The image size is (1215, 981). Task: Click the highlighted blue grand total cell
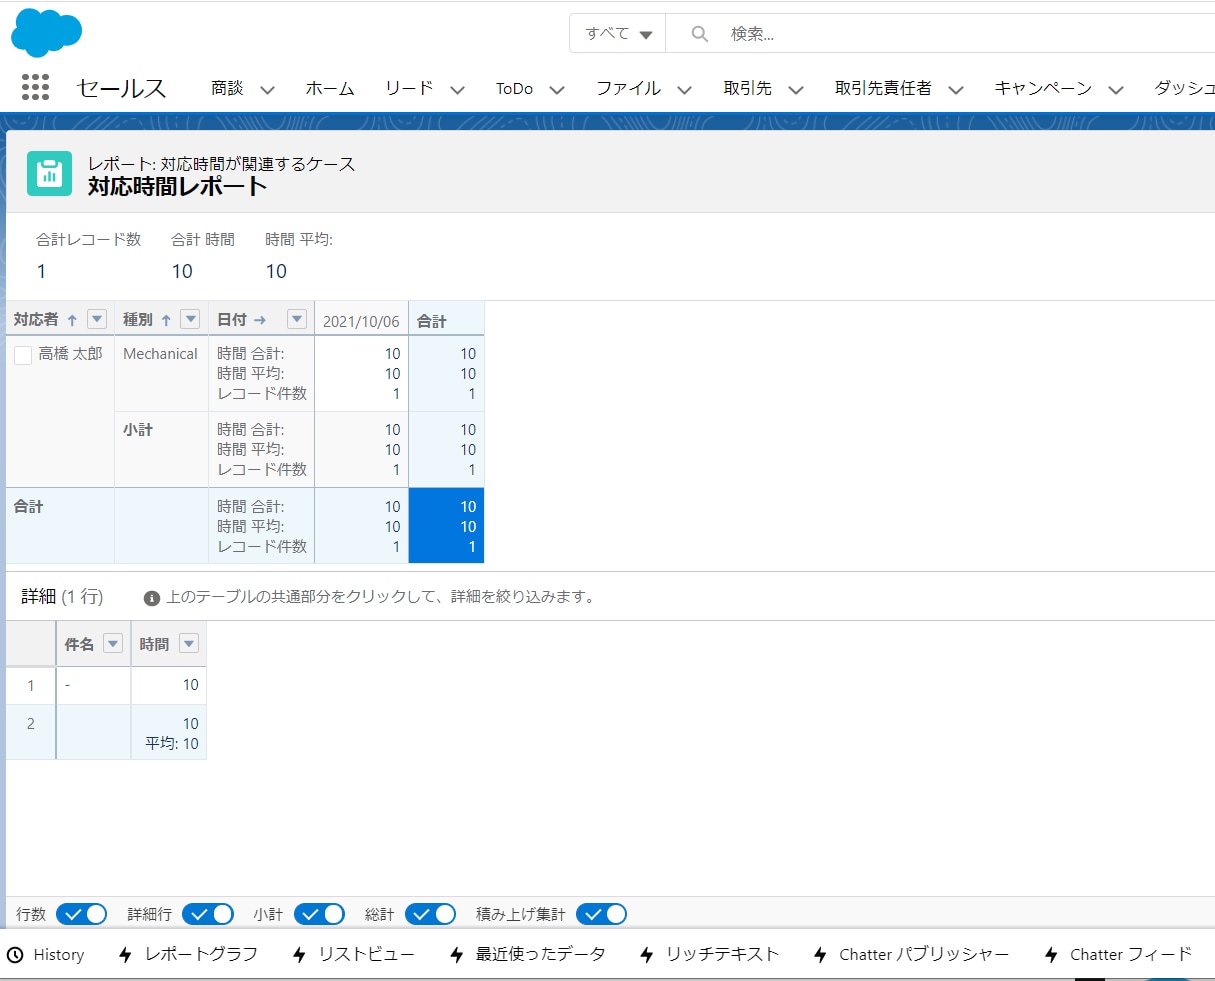coord(446,526)
